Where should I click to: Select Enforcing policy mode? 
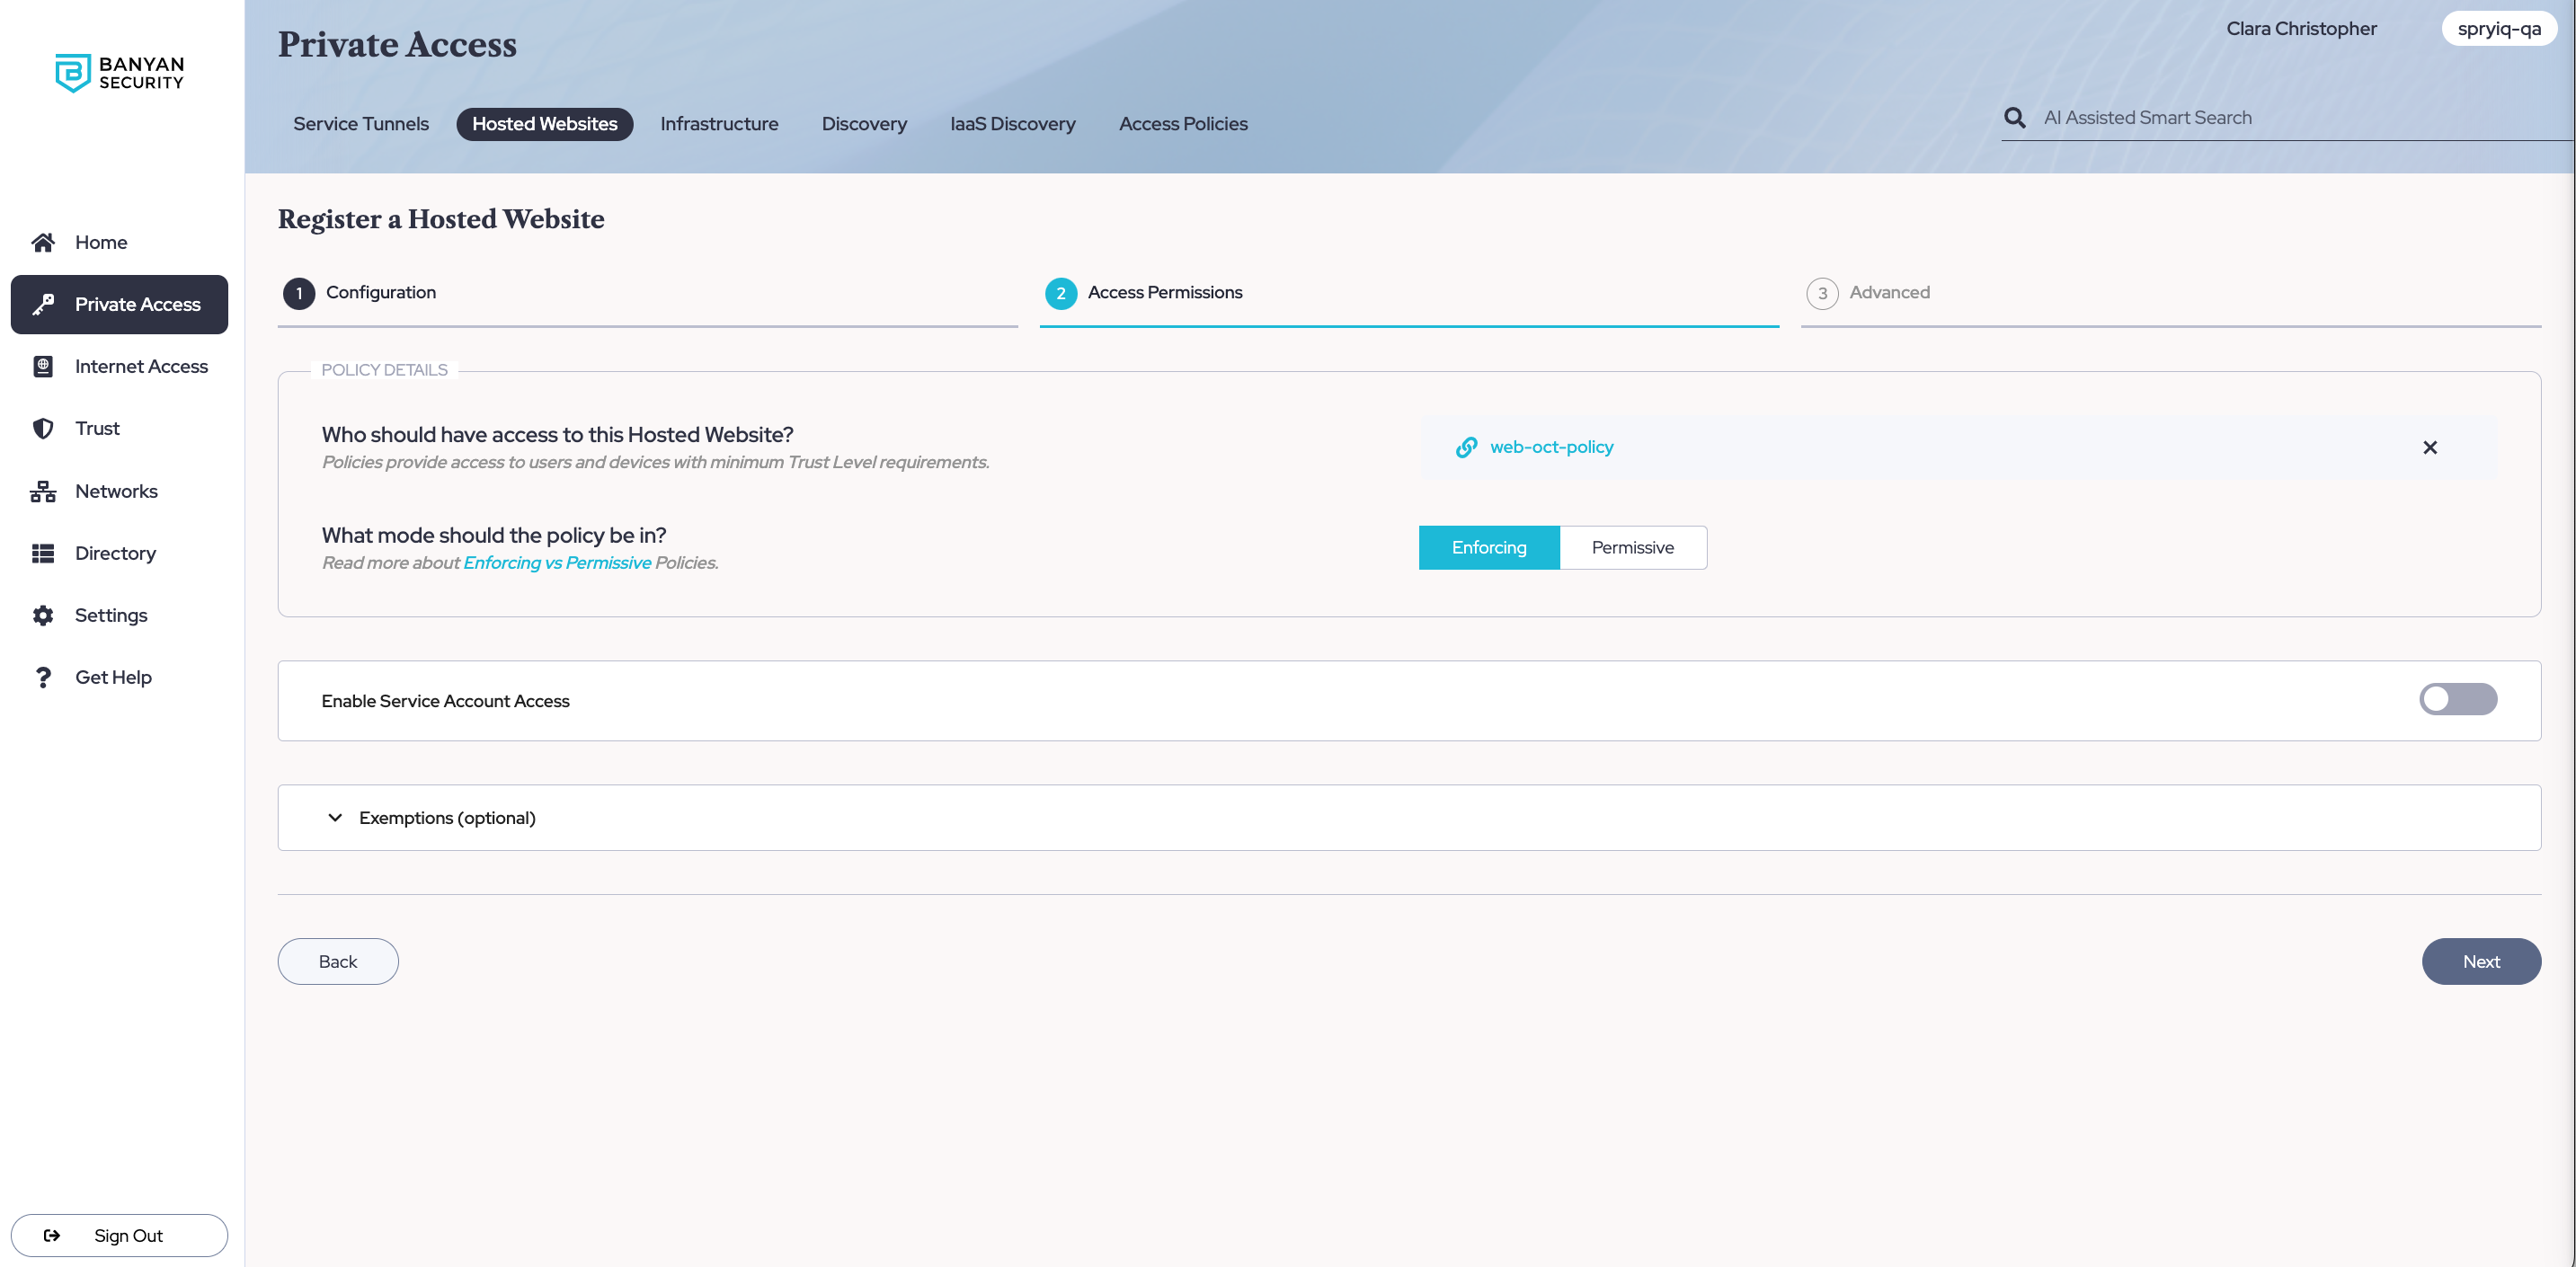point(1488,547)
